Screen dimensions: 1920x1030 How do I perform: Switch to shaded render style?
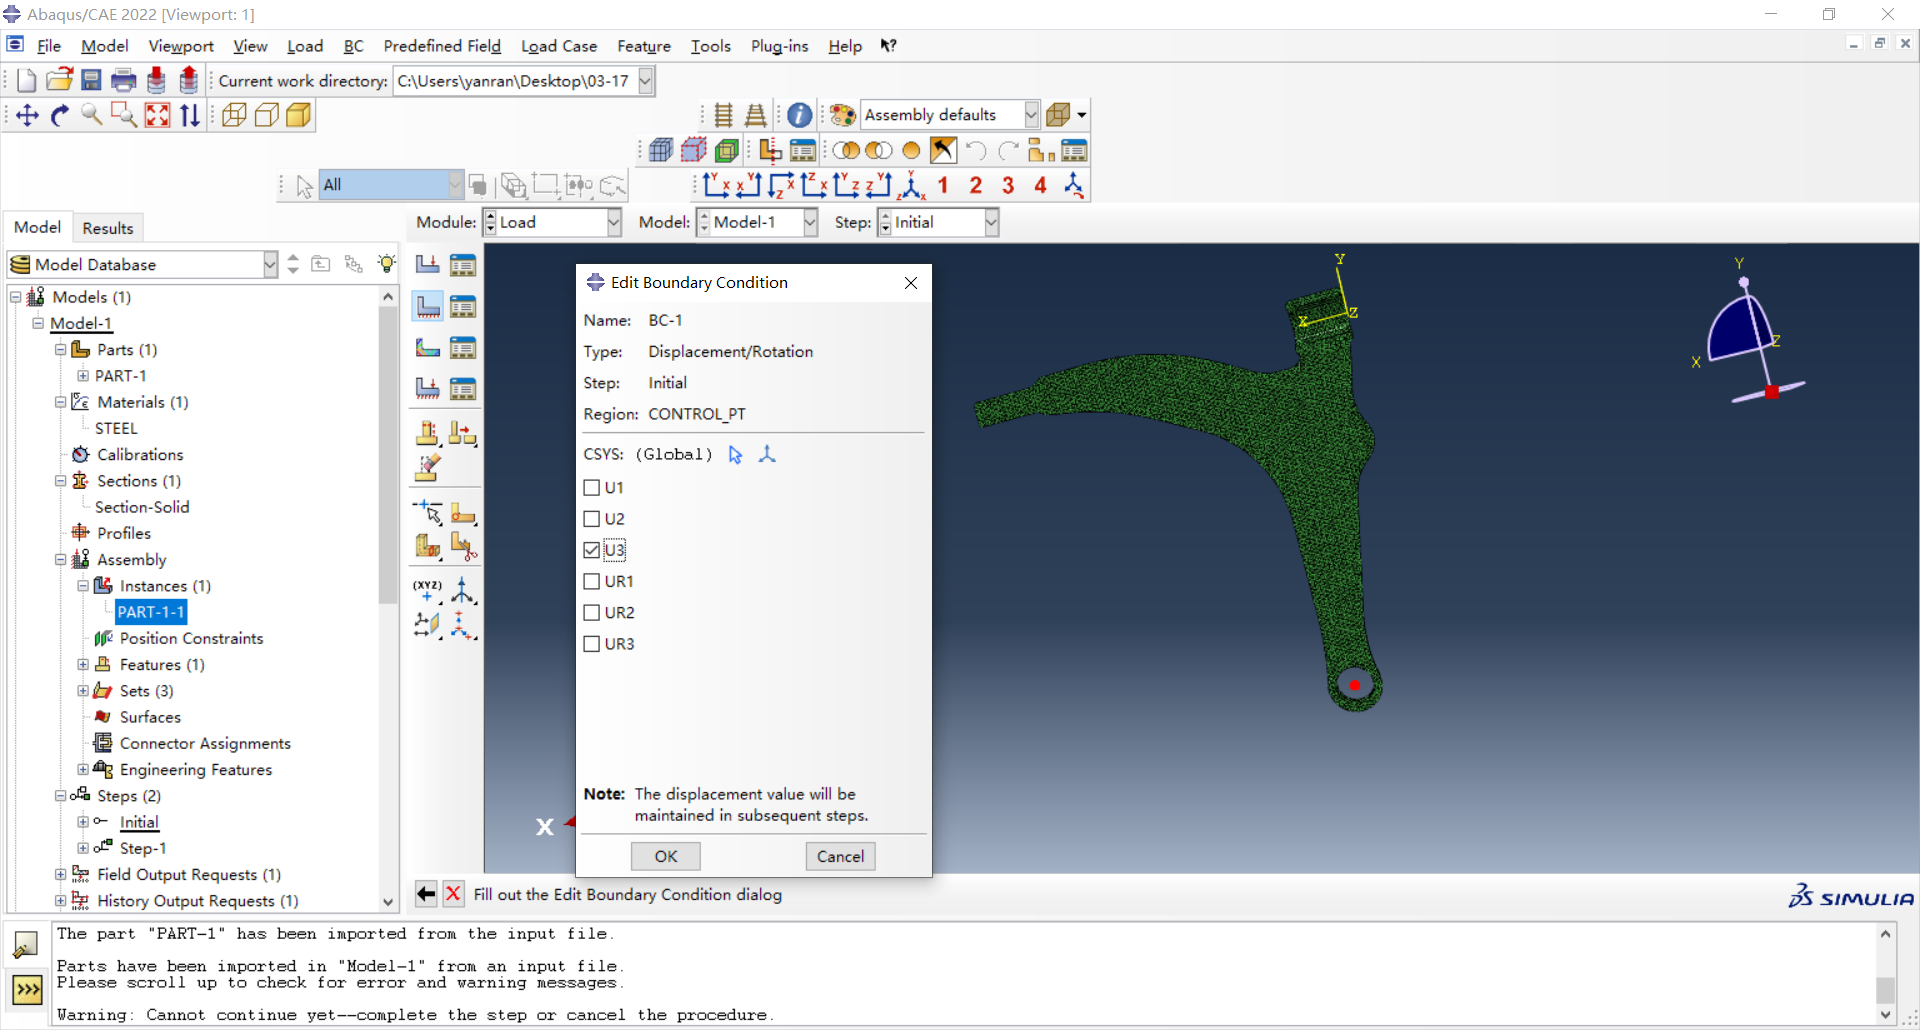[298, 116]
